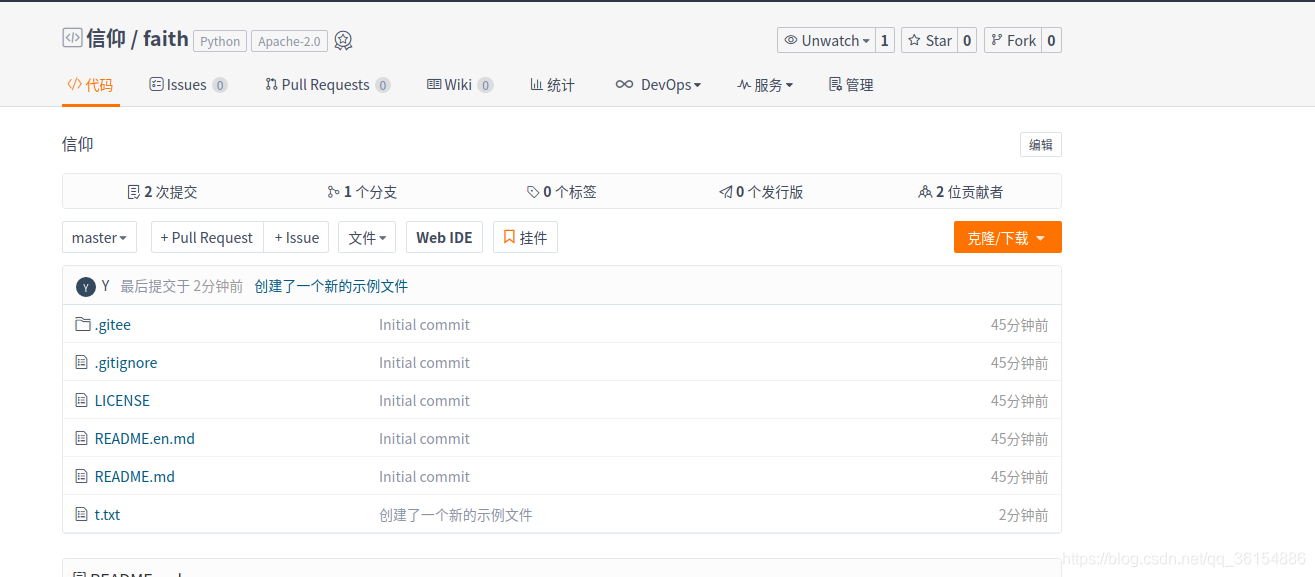The height and width of the screenshot is (577, 1315).
Task: Open the 挂件 widget bookmark button
Action: 525,237
